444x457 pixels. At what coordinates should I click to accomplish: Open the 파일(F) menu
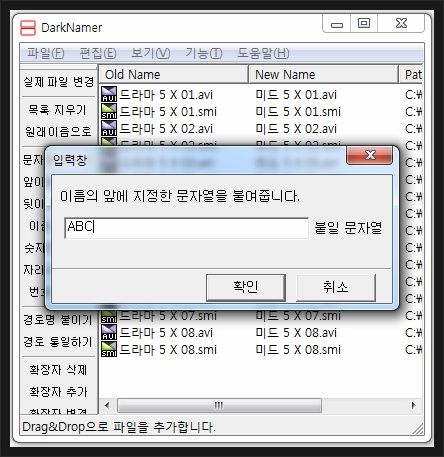[x=46, y=53]
